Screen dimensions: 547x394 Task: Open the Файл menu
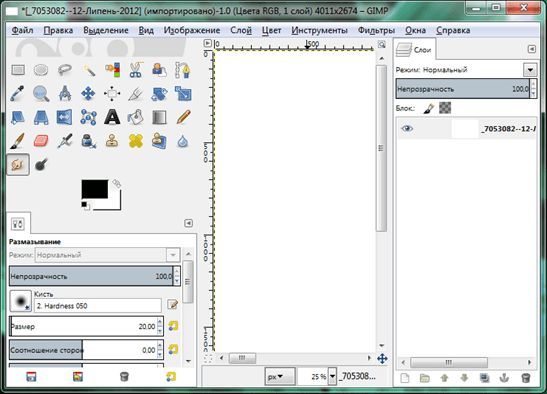pyautogui.click(x=22, y=30)
